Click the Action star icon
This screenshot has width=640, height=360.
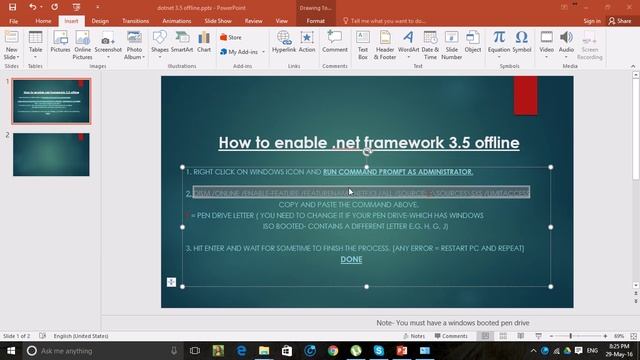[307, 38]
